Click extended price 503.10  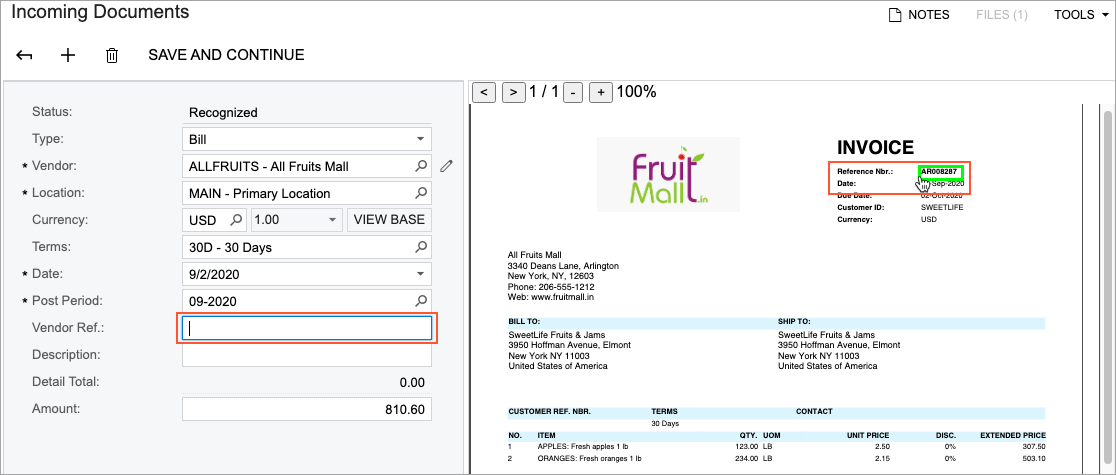(1032, 459)
